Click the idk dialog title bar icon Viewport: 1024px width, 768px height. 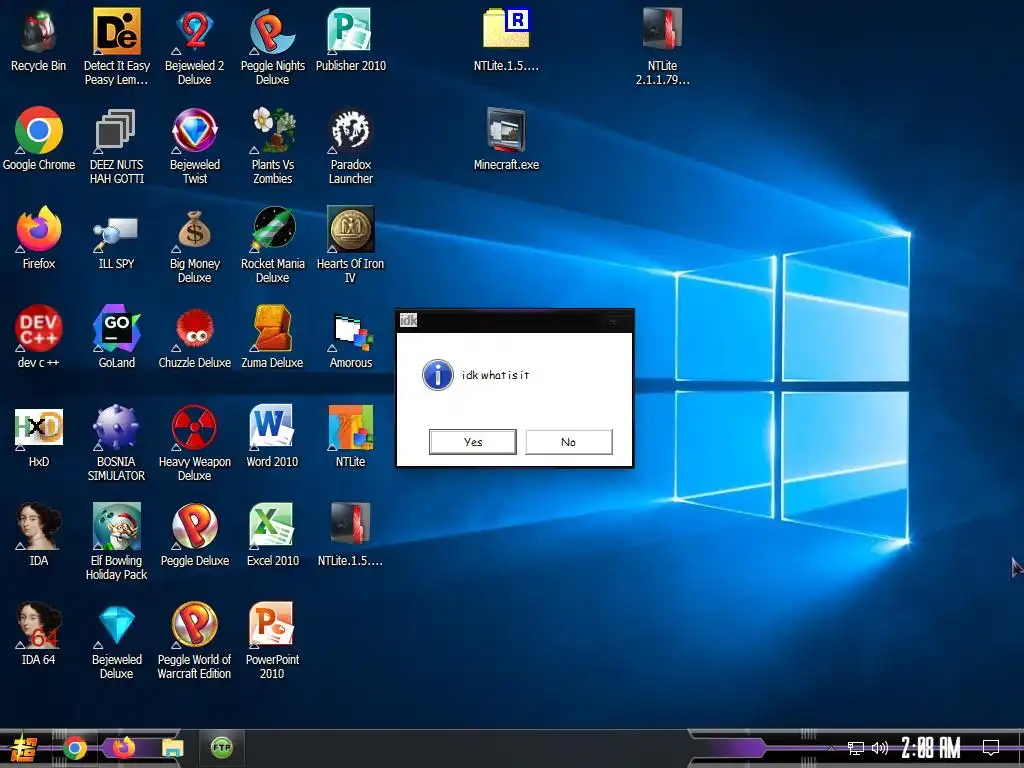coord(408,320)
